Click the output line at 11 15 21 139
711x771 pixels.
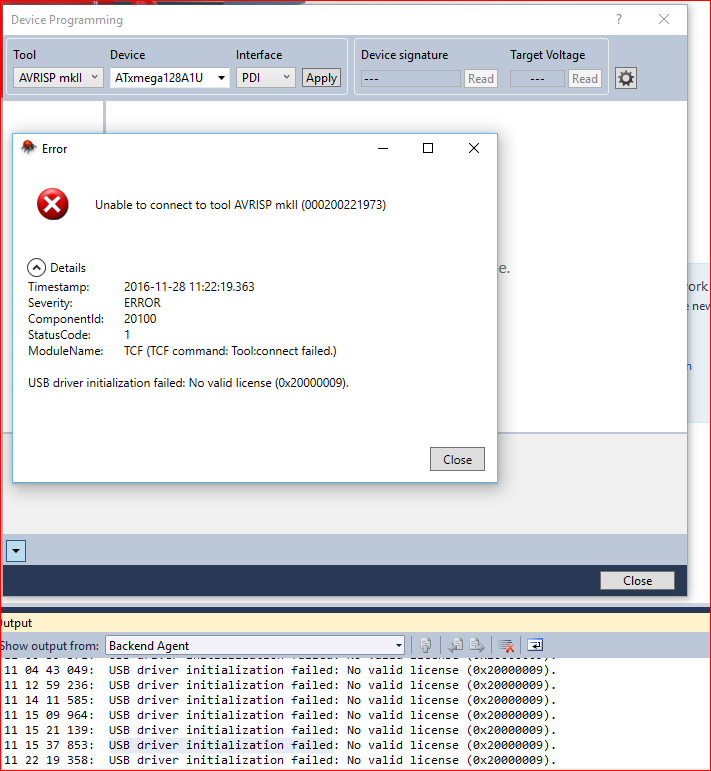(280, 730)
